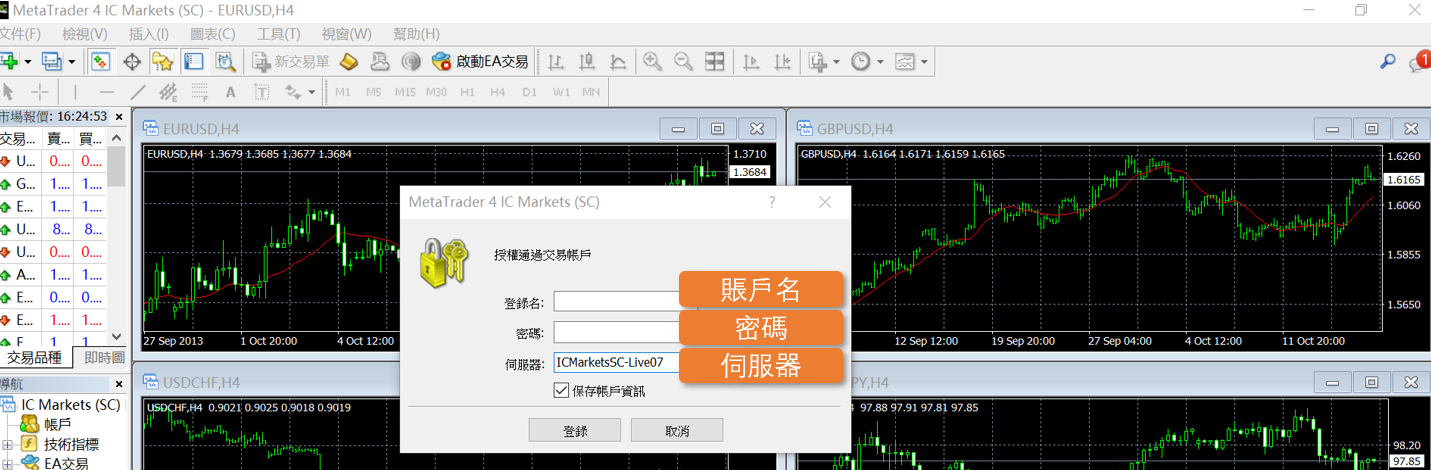This screenshot has height=470, width=1431.
Task: Click the zoom out magnifier icon
Action: [x=684, y=61]
